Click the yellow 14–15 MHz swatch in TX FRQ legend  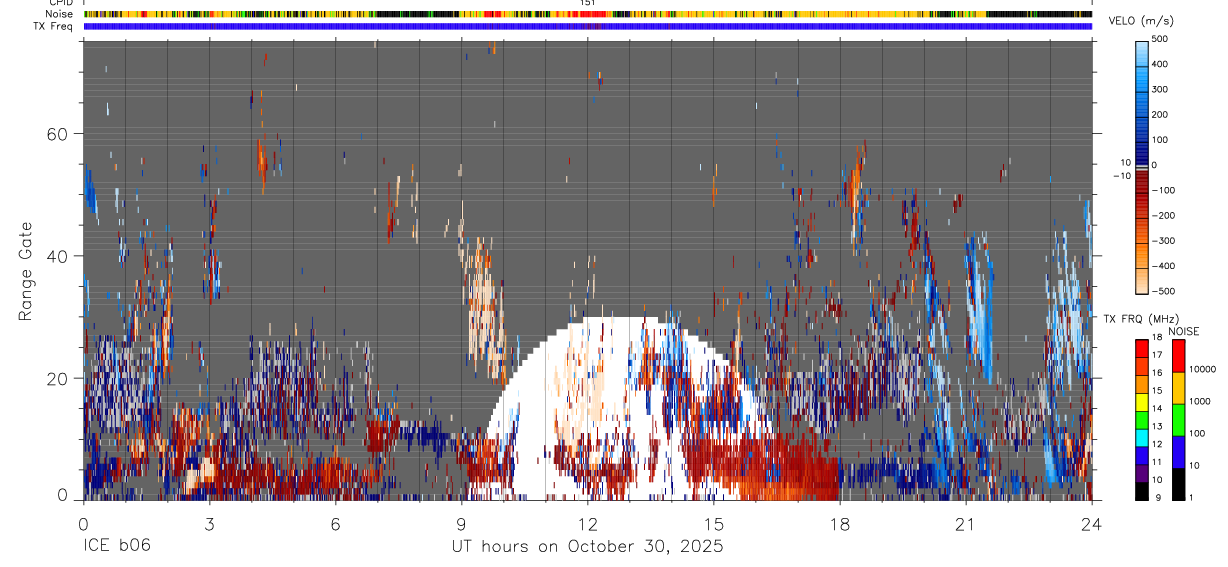(1142, 400)
